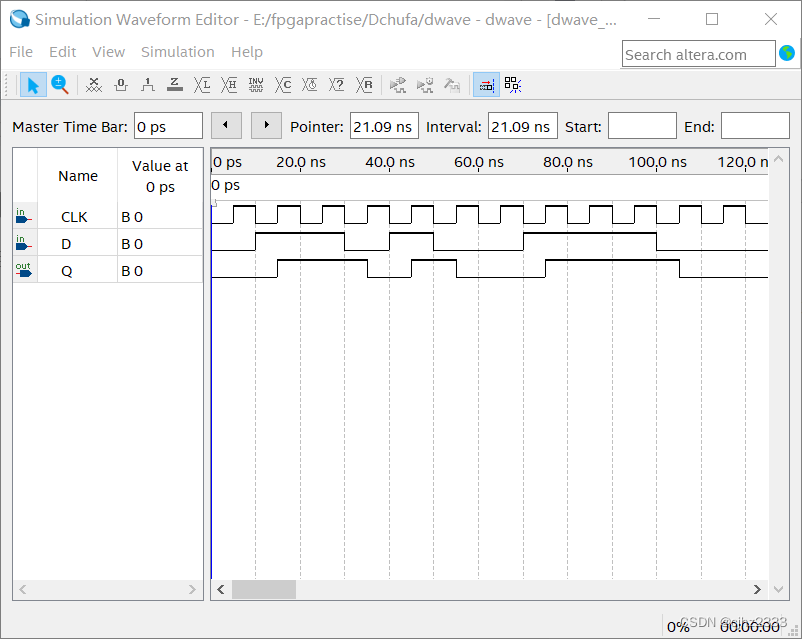Activate the Zoom tool magnifier
This screenshot has width=802, height=639.
click(x=60, y=85)
